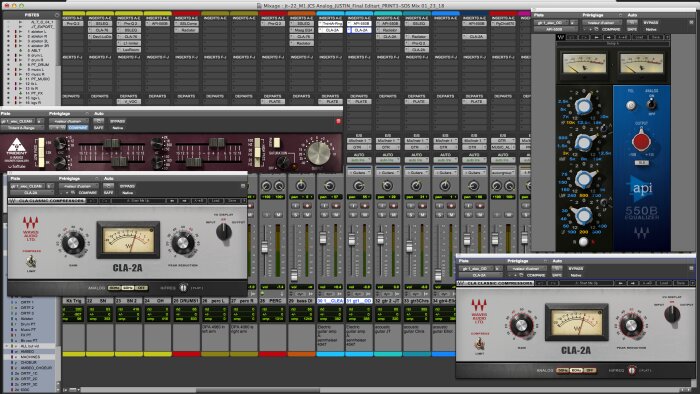Click the top high-frequency band knob on API 550B
The height and width of the screenshot is (394, 700).
(x=583, y=105)
